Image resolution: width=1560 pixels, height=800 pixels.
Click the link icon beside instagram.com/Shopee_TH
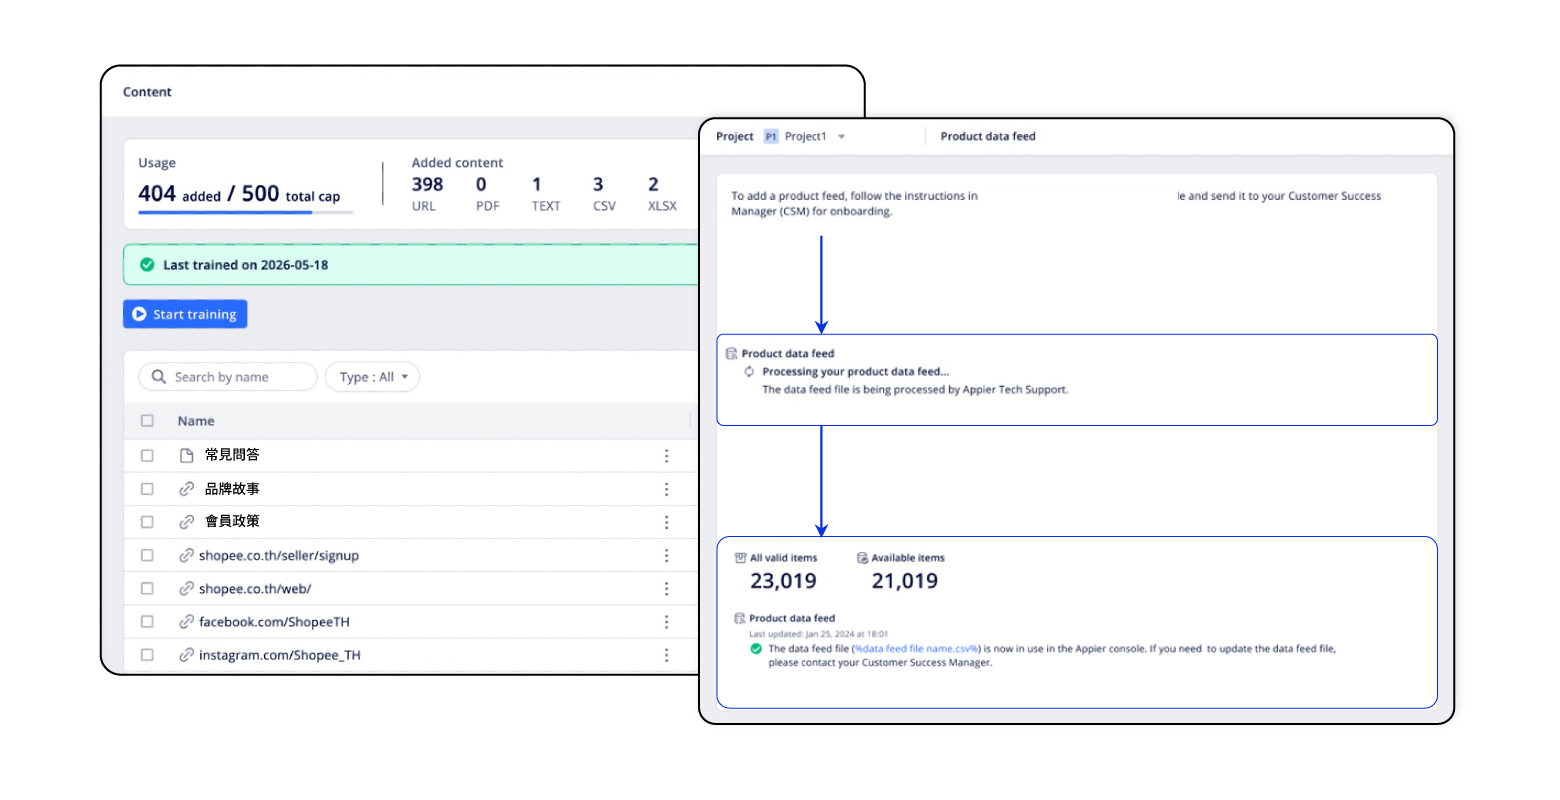click(186, 655)
